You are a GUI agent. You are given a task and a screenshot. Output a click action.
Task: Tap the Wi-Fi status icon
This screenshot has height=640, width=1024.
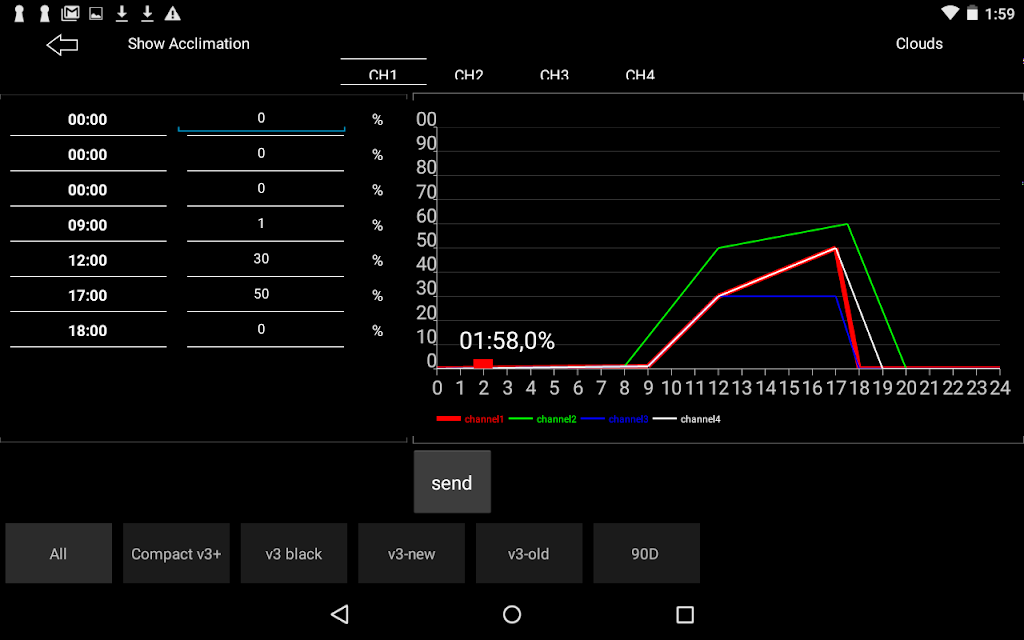point(950,13)
